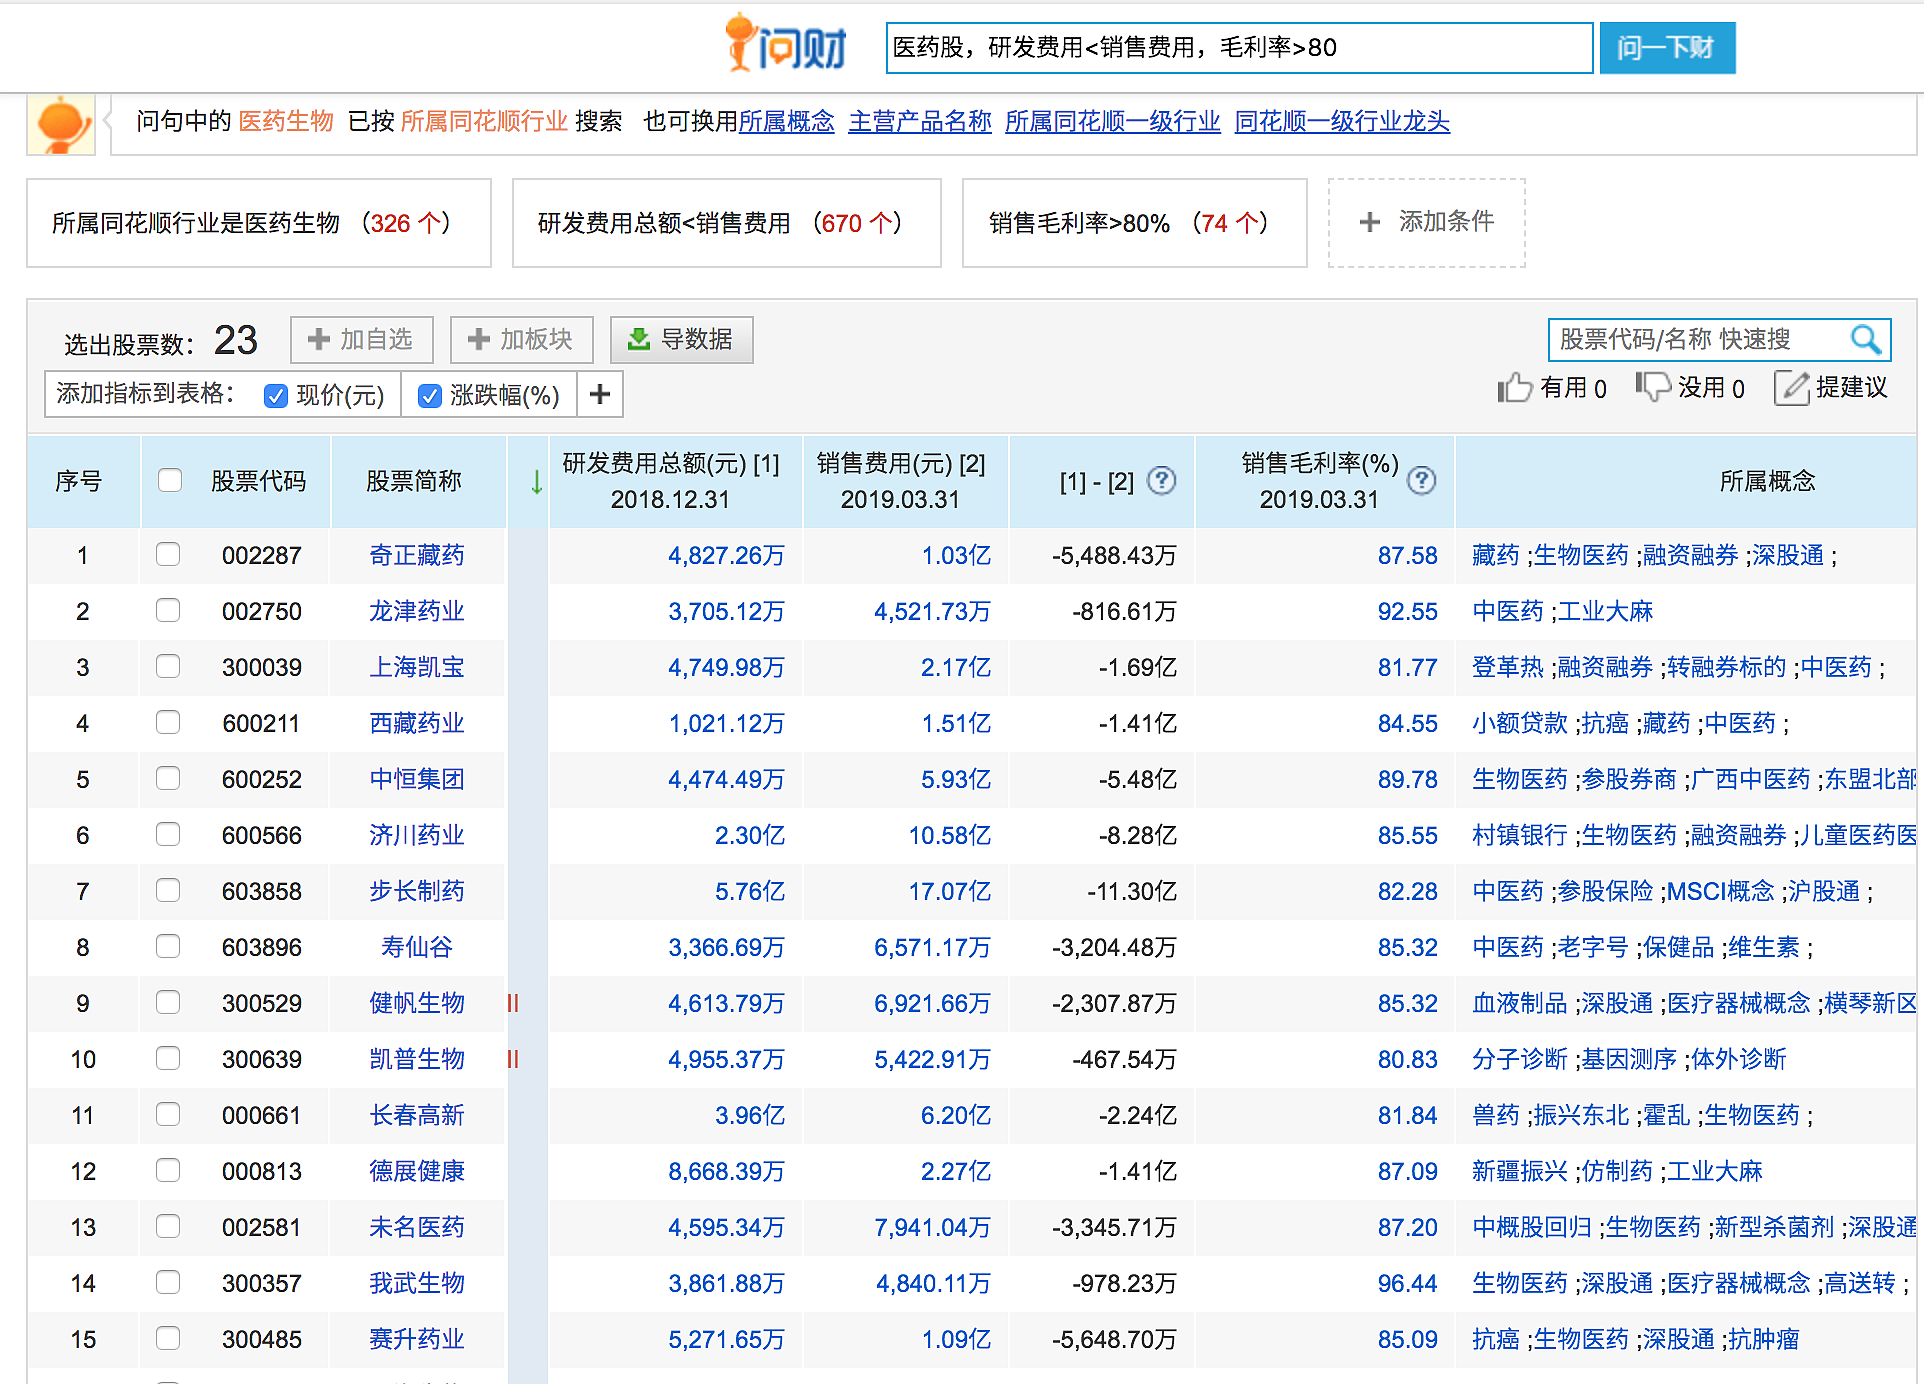Open the 添加条件 add-condition box

(x=1426, y=222)
